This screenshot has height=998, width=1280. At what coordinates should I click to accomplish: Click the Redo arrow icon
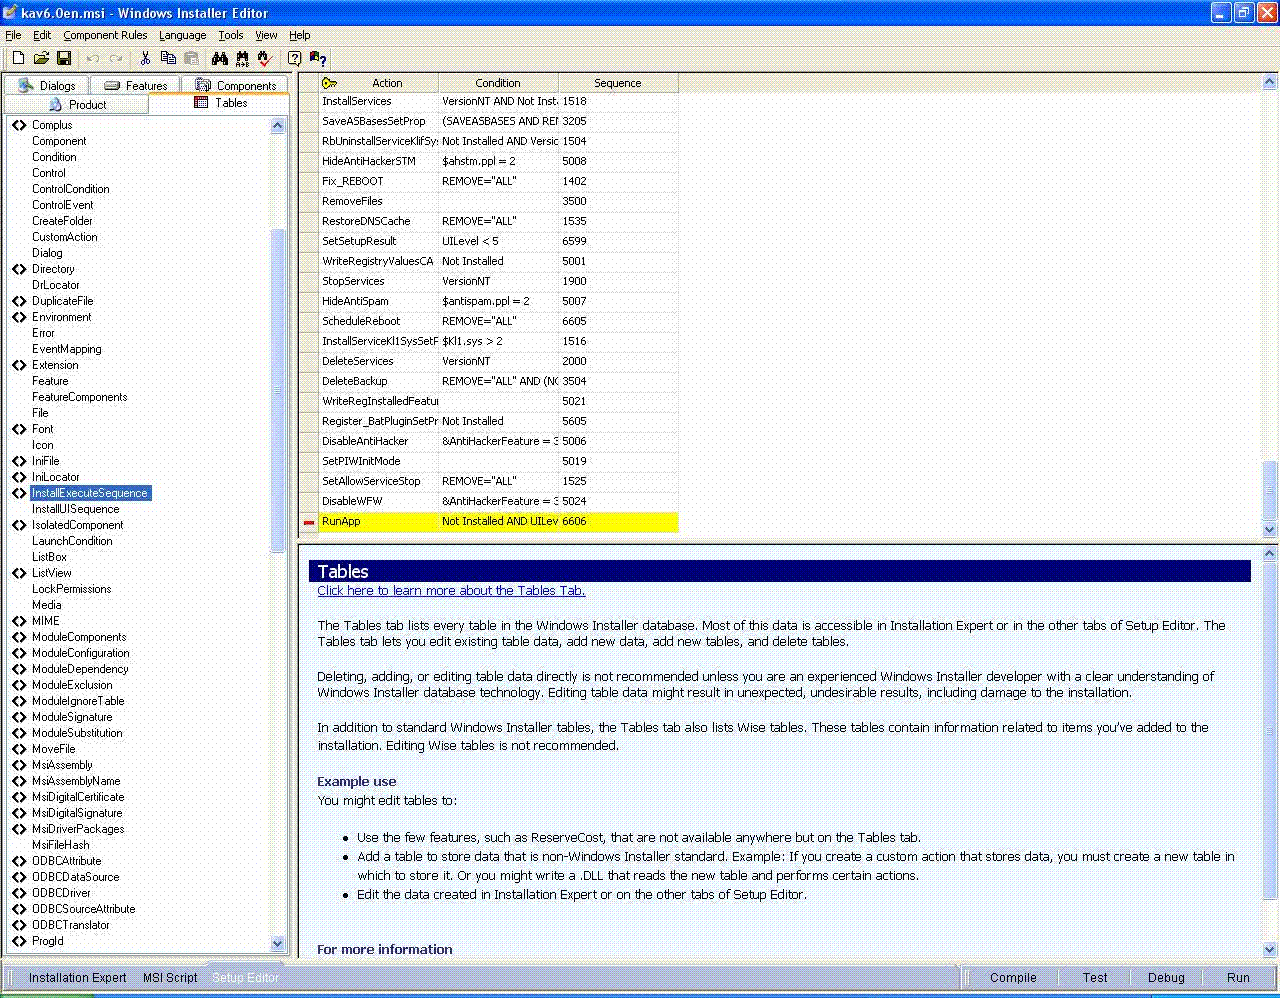click(x=116, y=59)
